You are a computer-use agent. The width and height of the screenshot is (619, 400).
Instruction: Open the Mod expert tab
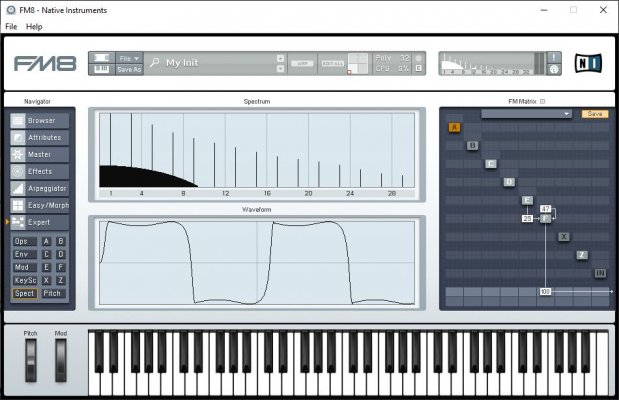(x=24, y=267)
